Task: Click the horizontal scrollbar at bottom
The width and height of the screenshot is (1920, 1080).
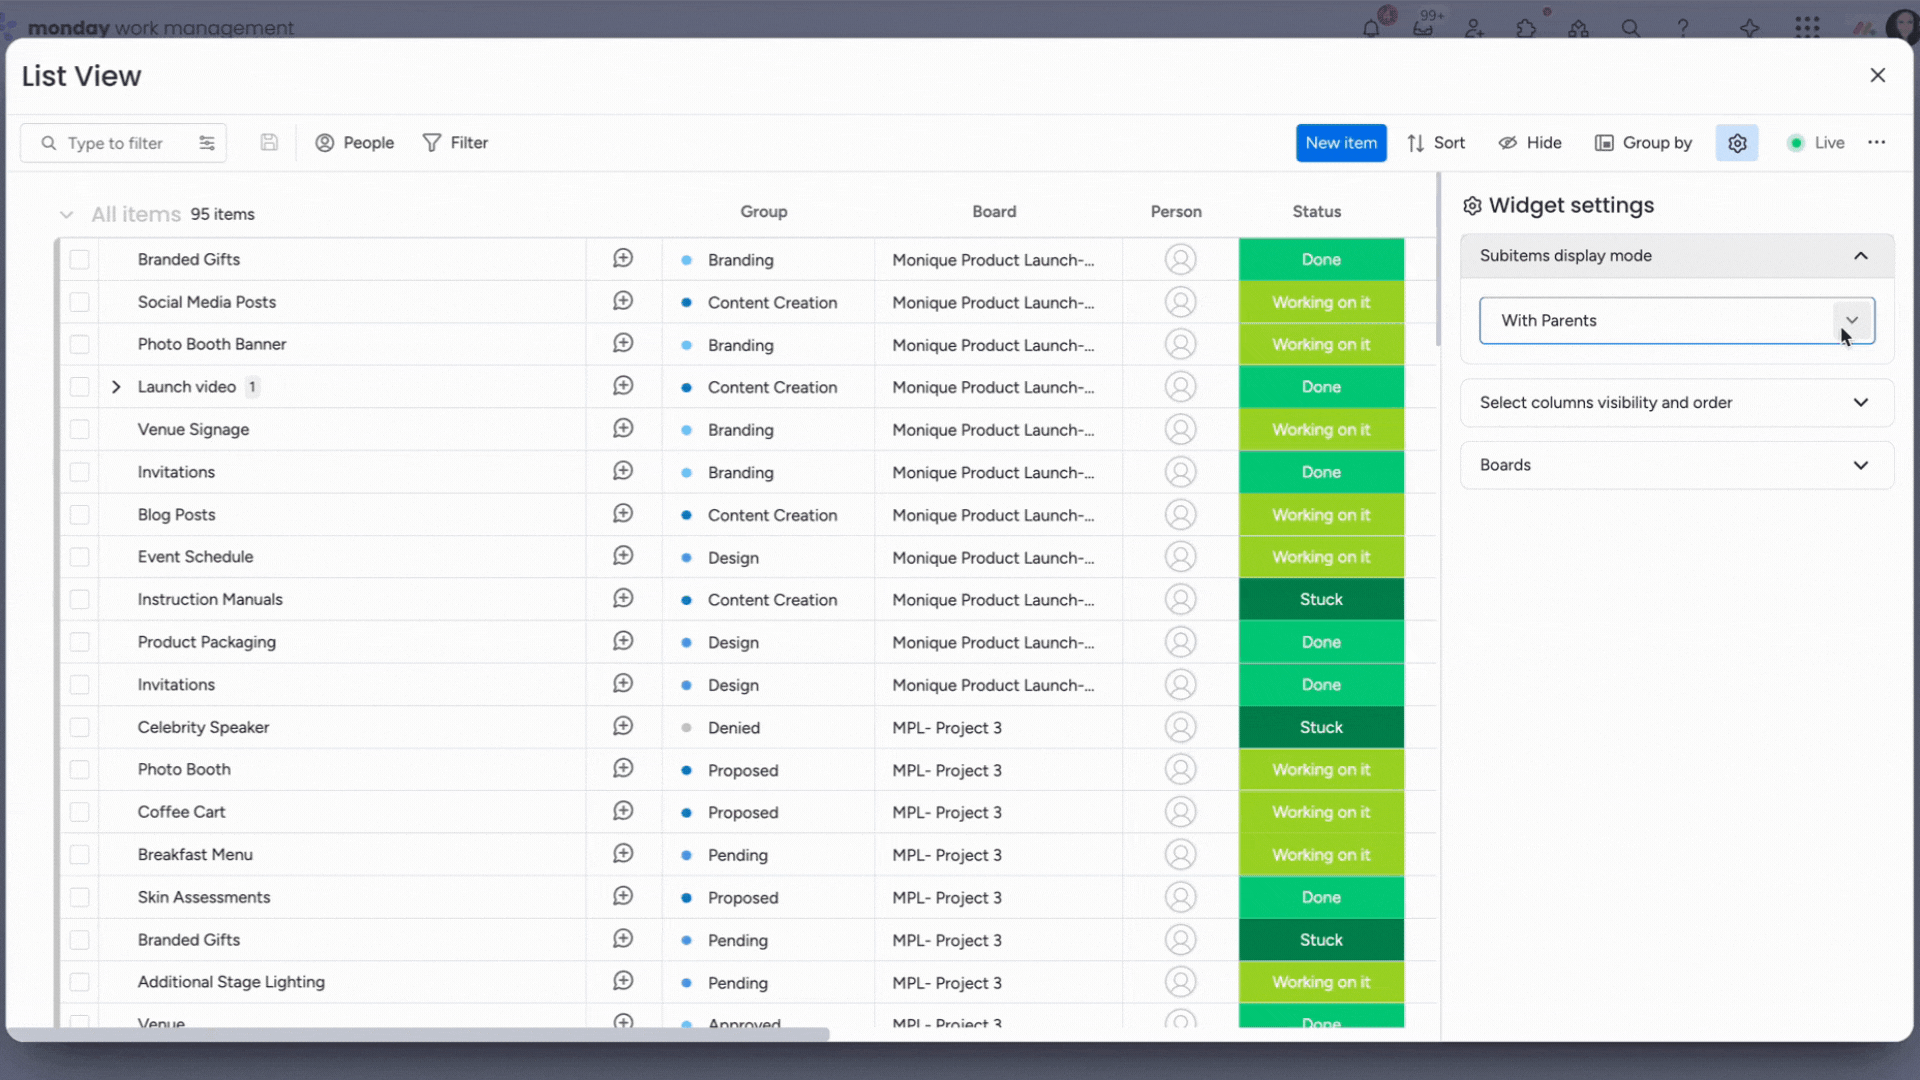Action: click(419, 1034)
